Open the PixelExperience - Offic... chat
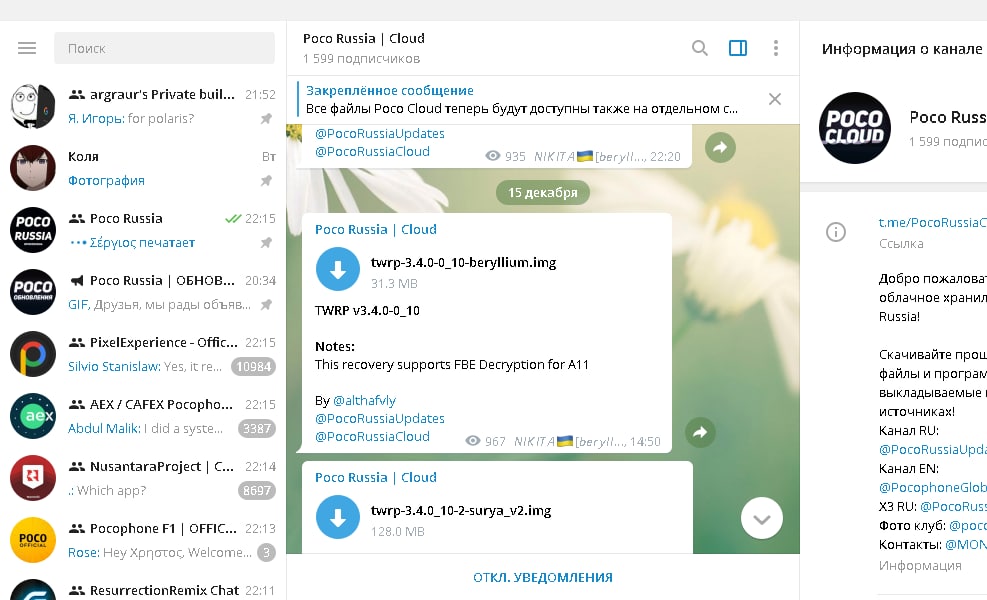The image size is (987, 600). coord(143,354)
